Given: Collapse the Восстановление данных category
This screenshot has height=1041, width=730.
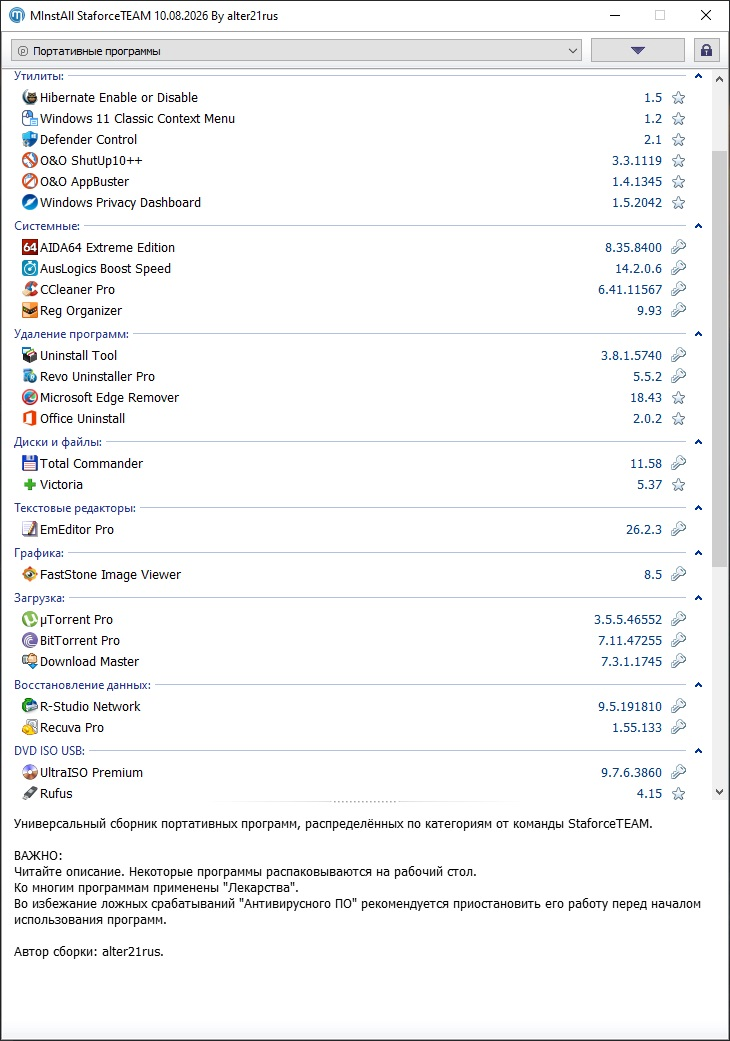Looking at the screenshot, I should click(698, 684).
